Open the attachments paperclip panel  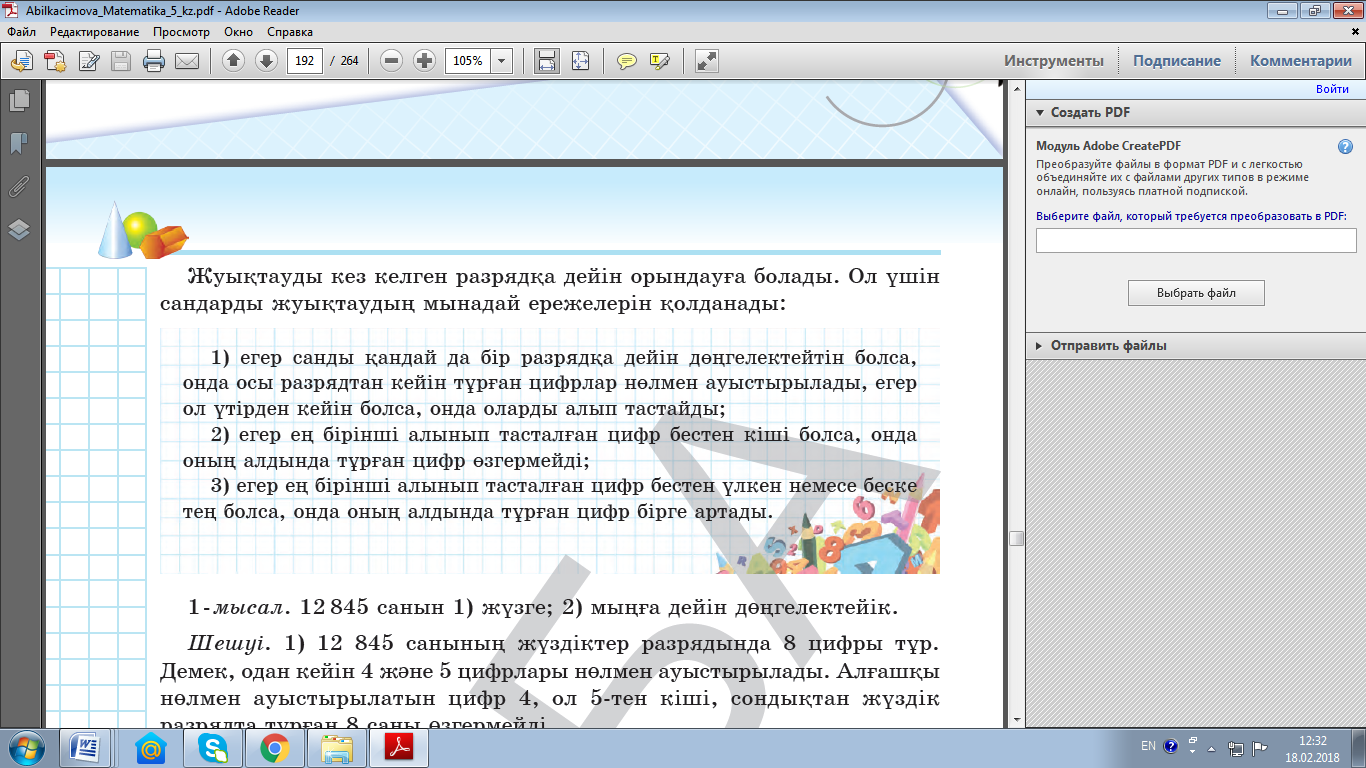[19, 187]
